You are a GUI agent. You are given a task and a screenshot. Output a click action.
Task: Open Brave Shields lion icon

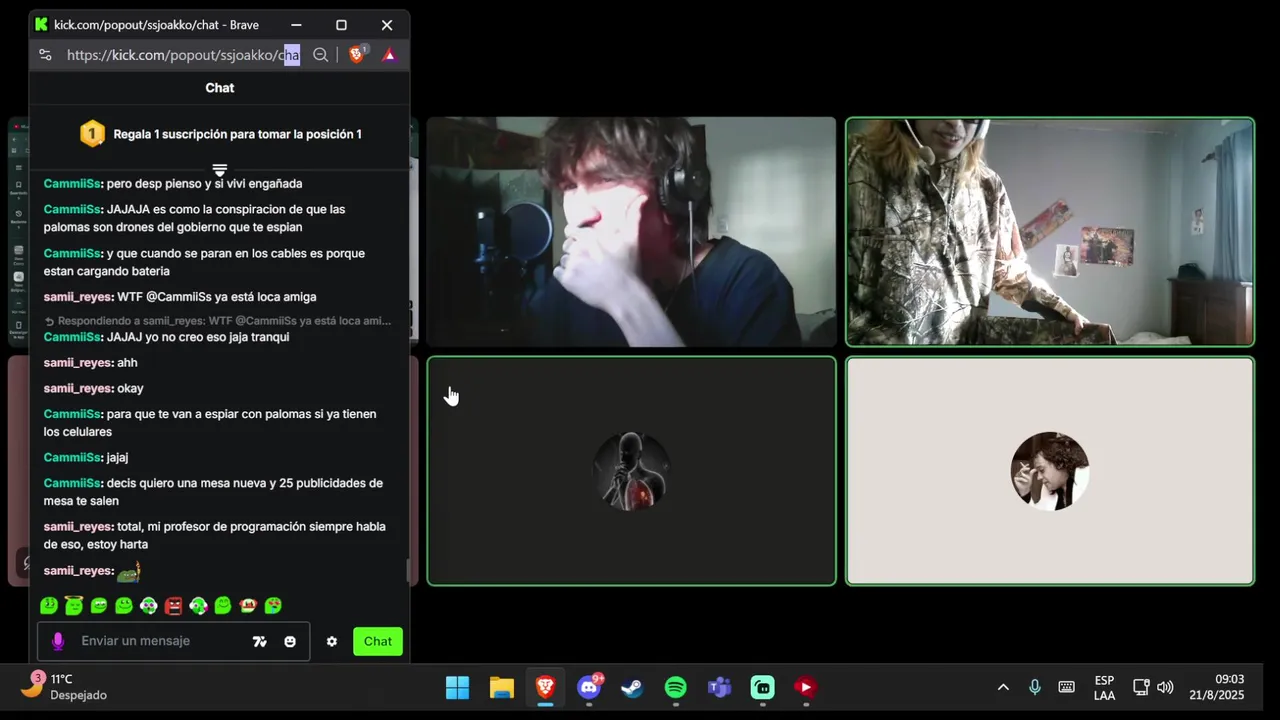[356, 55]
